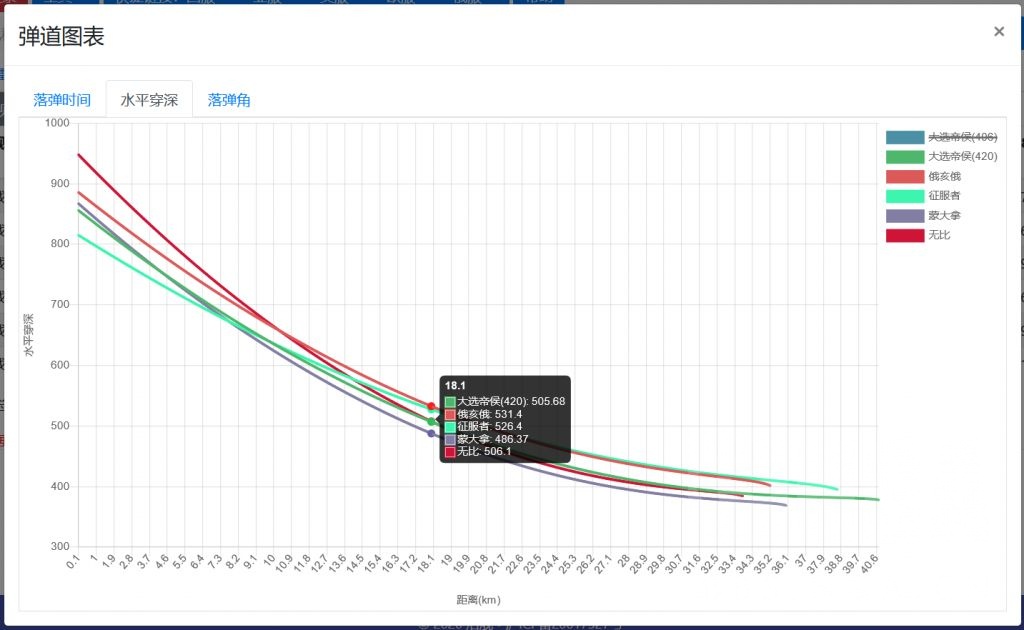Switch to the 落弹时间 tab
Viewport: 1024px width, 630px height.
[62, 100]
